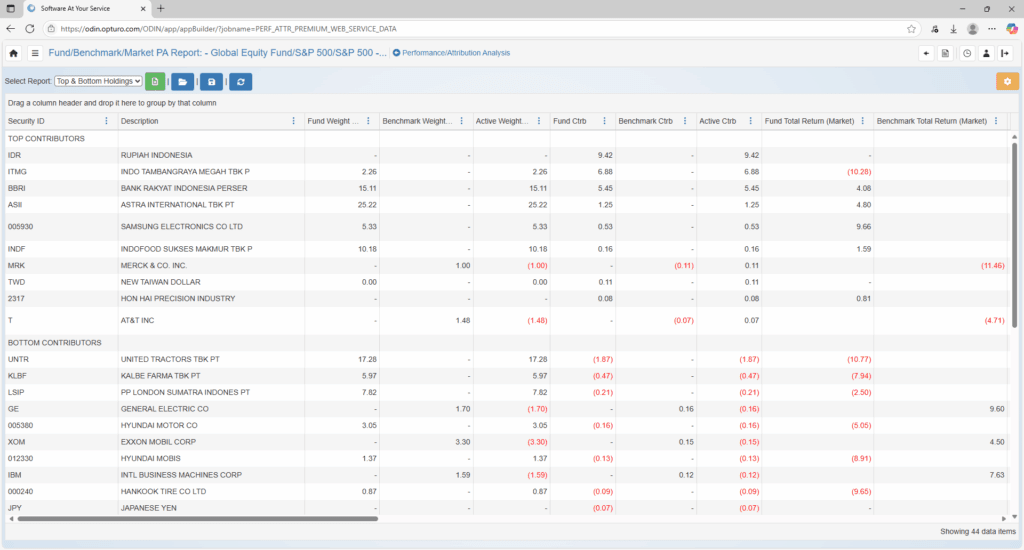Click the browser address bar URL field

(400, 29)
